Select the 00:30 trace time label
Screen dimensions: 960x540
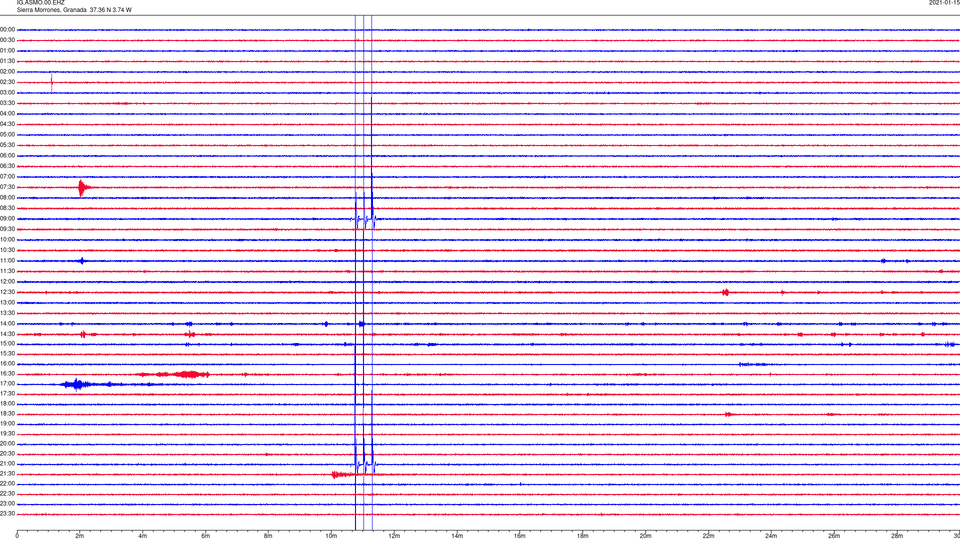[7, 40]
